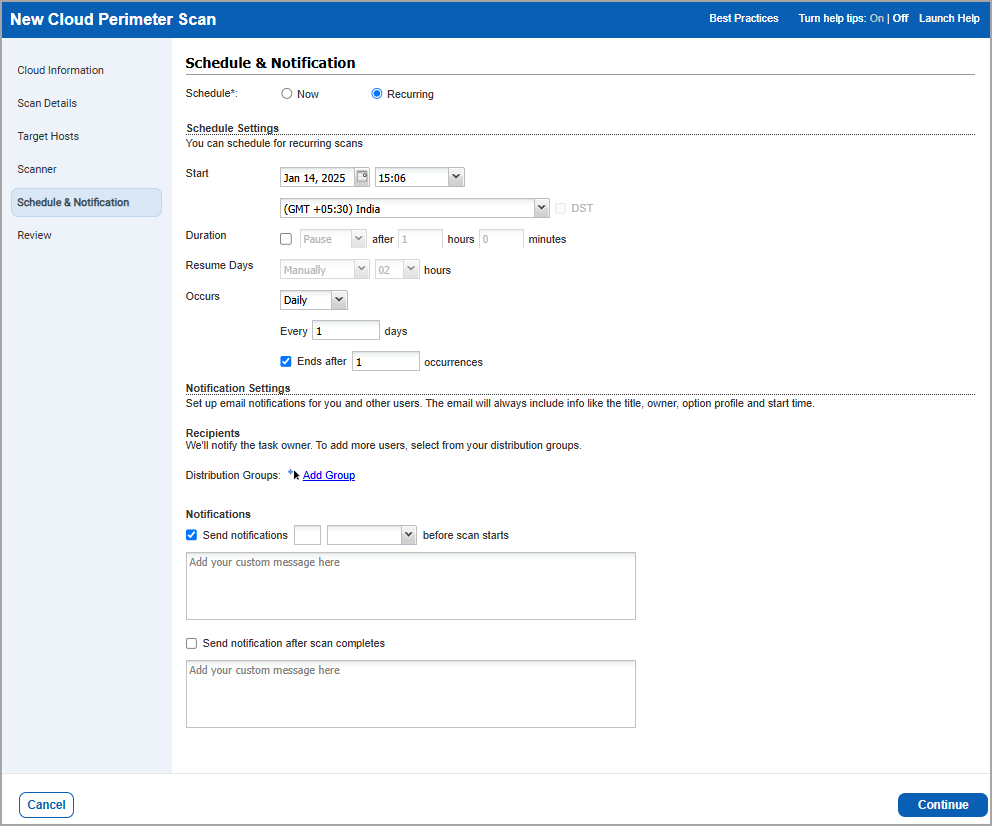Expand the "Occurs" Daily dropdown

click(x=337, y=299)
